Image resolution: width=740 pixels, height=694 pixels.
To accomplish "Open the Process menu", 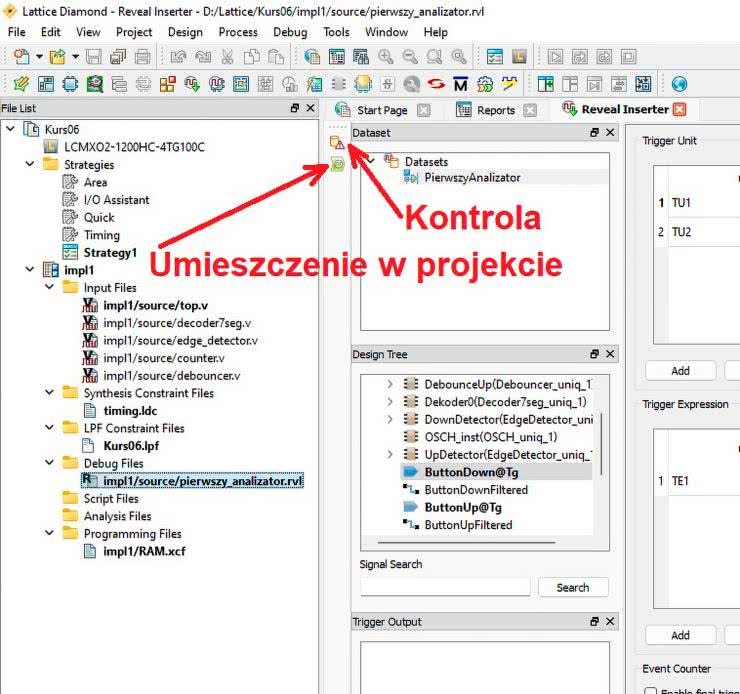I will coord(238,32).
